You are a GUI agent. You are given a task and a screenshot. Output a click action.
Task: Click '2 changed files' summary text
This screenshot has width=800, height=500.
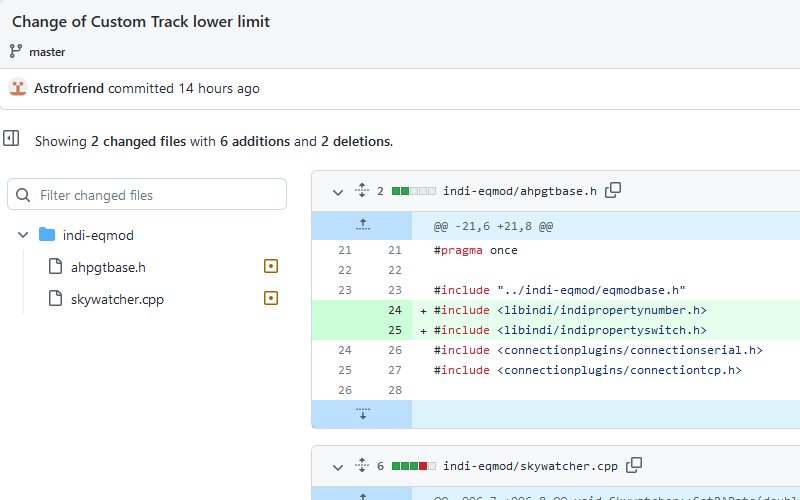pyautogui.click(x=138, y=141)
